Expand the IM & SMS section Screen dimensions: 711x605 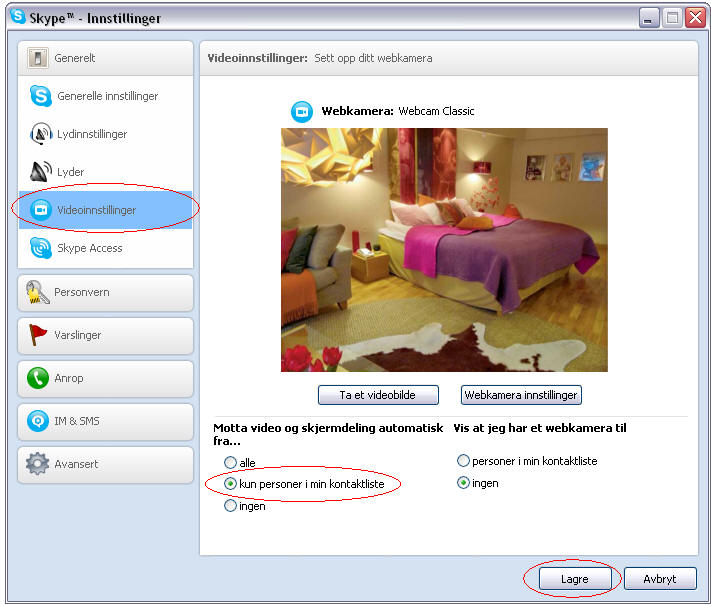(x=105, y=421)
